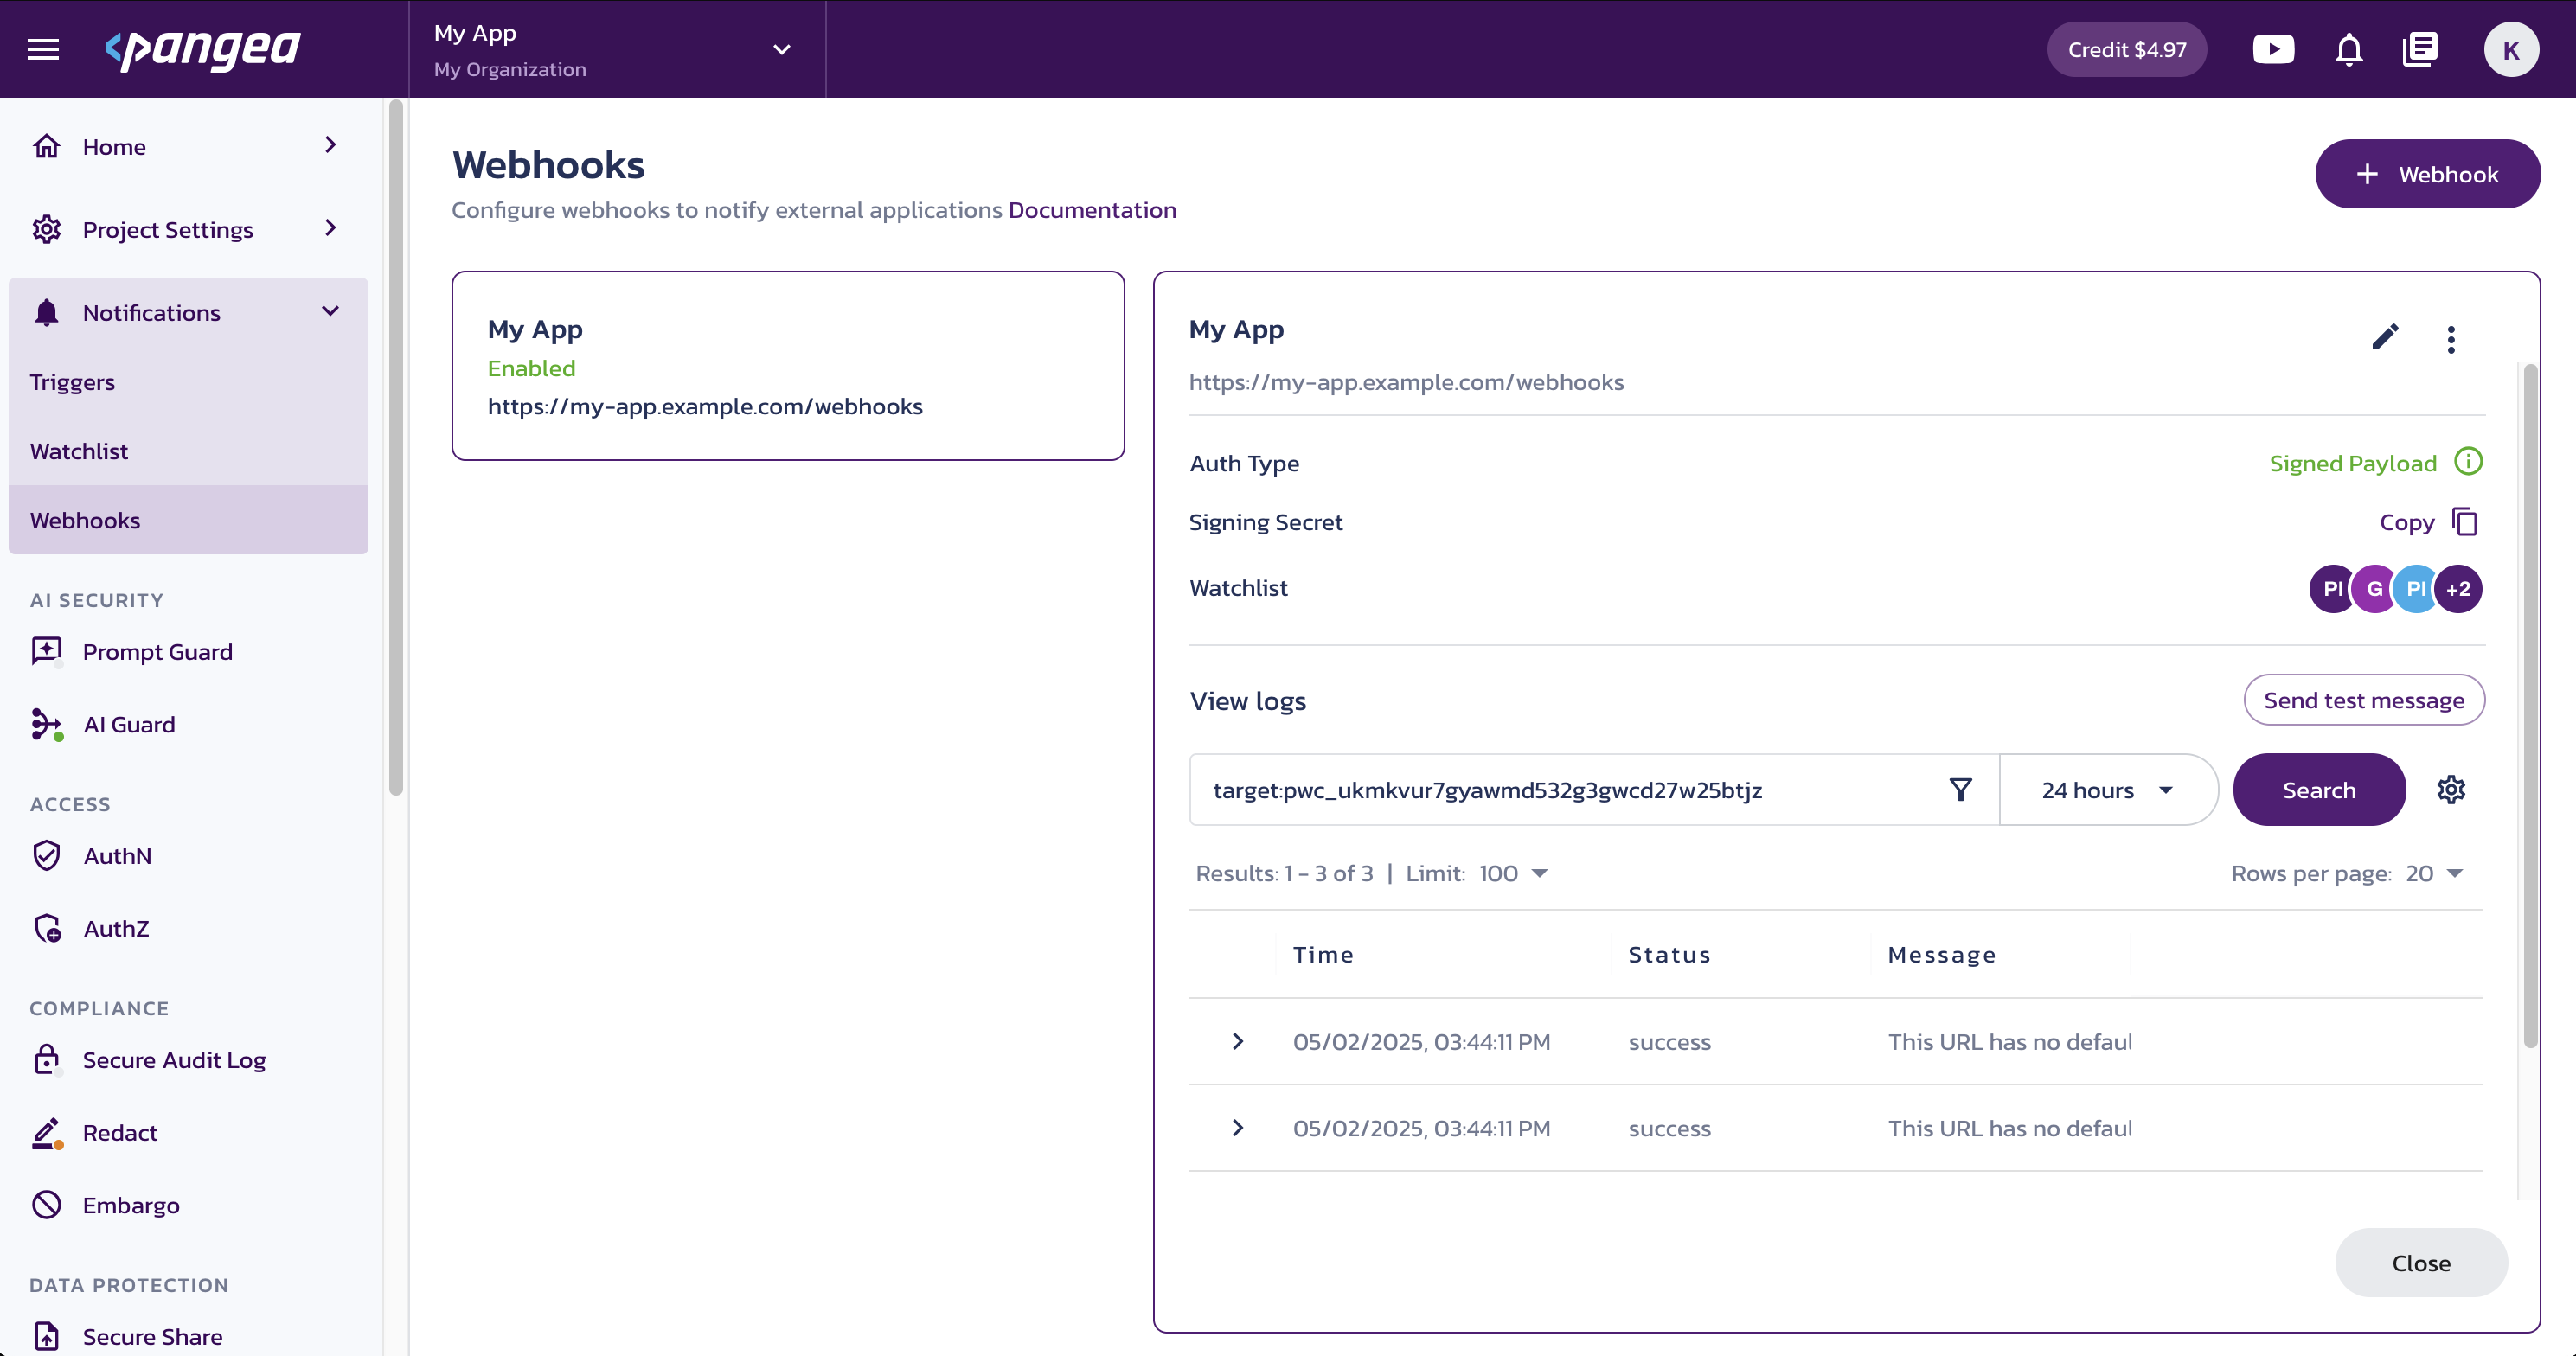Click webhook URL in details panel

click(1405, 382)
